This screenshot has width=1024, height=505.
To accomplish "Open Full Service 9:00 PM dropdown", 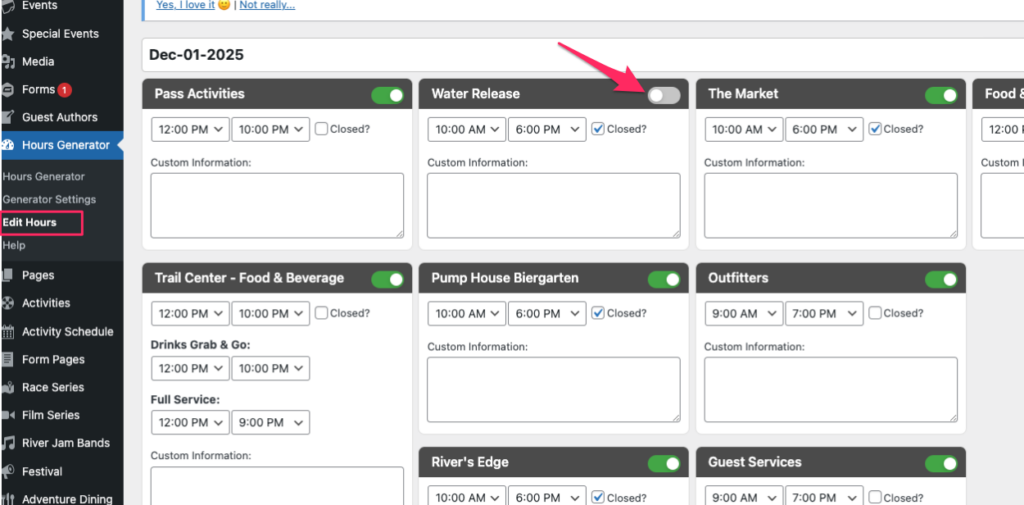I will (269, 423).
